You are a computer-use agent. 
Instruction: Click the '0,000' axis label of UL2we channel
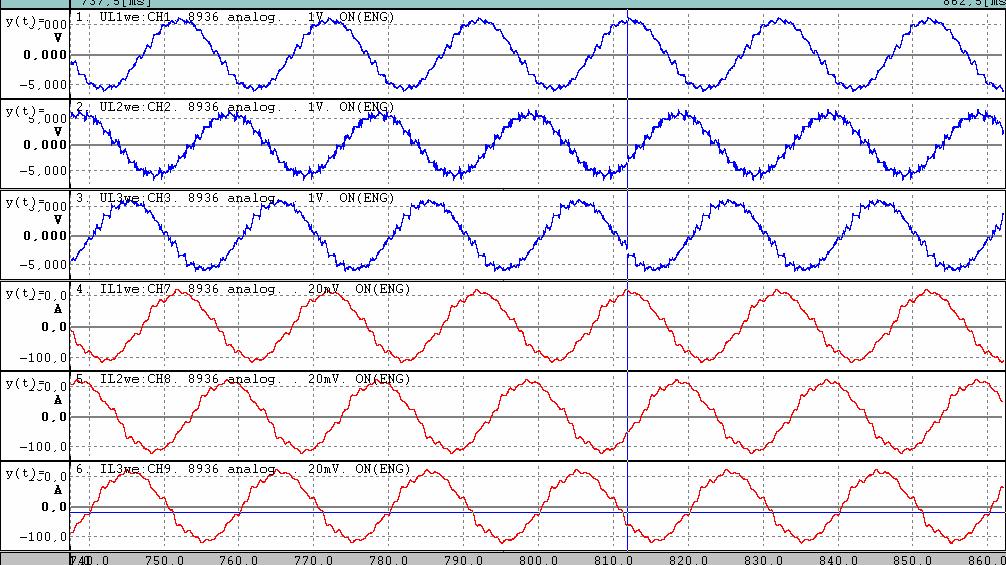[45, 145]
